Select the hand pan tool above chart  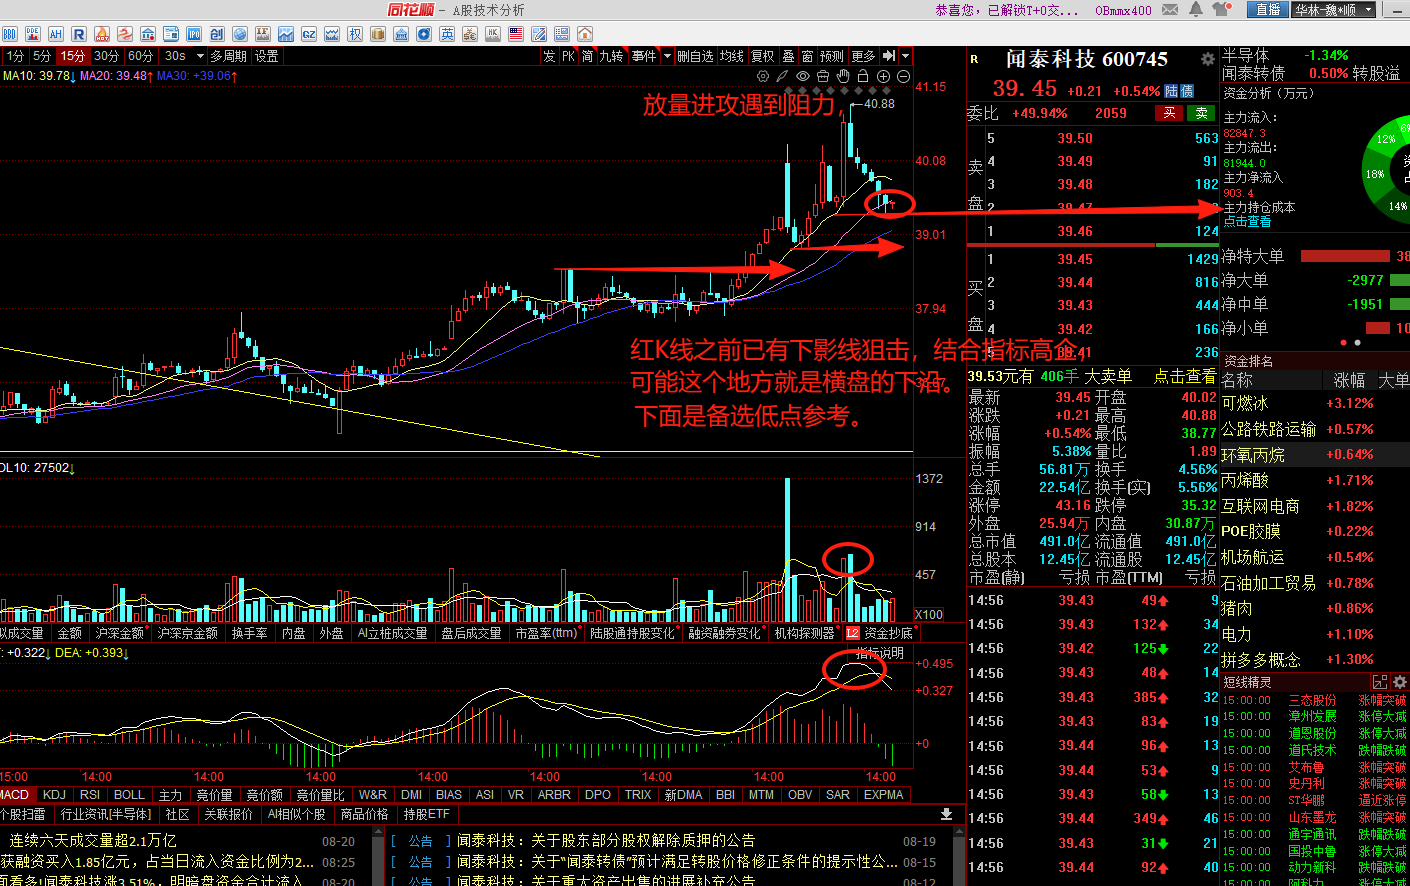pos(843,76)
